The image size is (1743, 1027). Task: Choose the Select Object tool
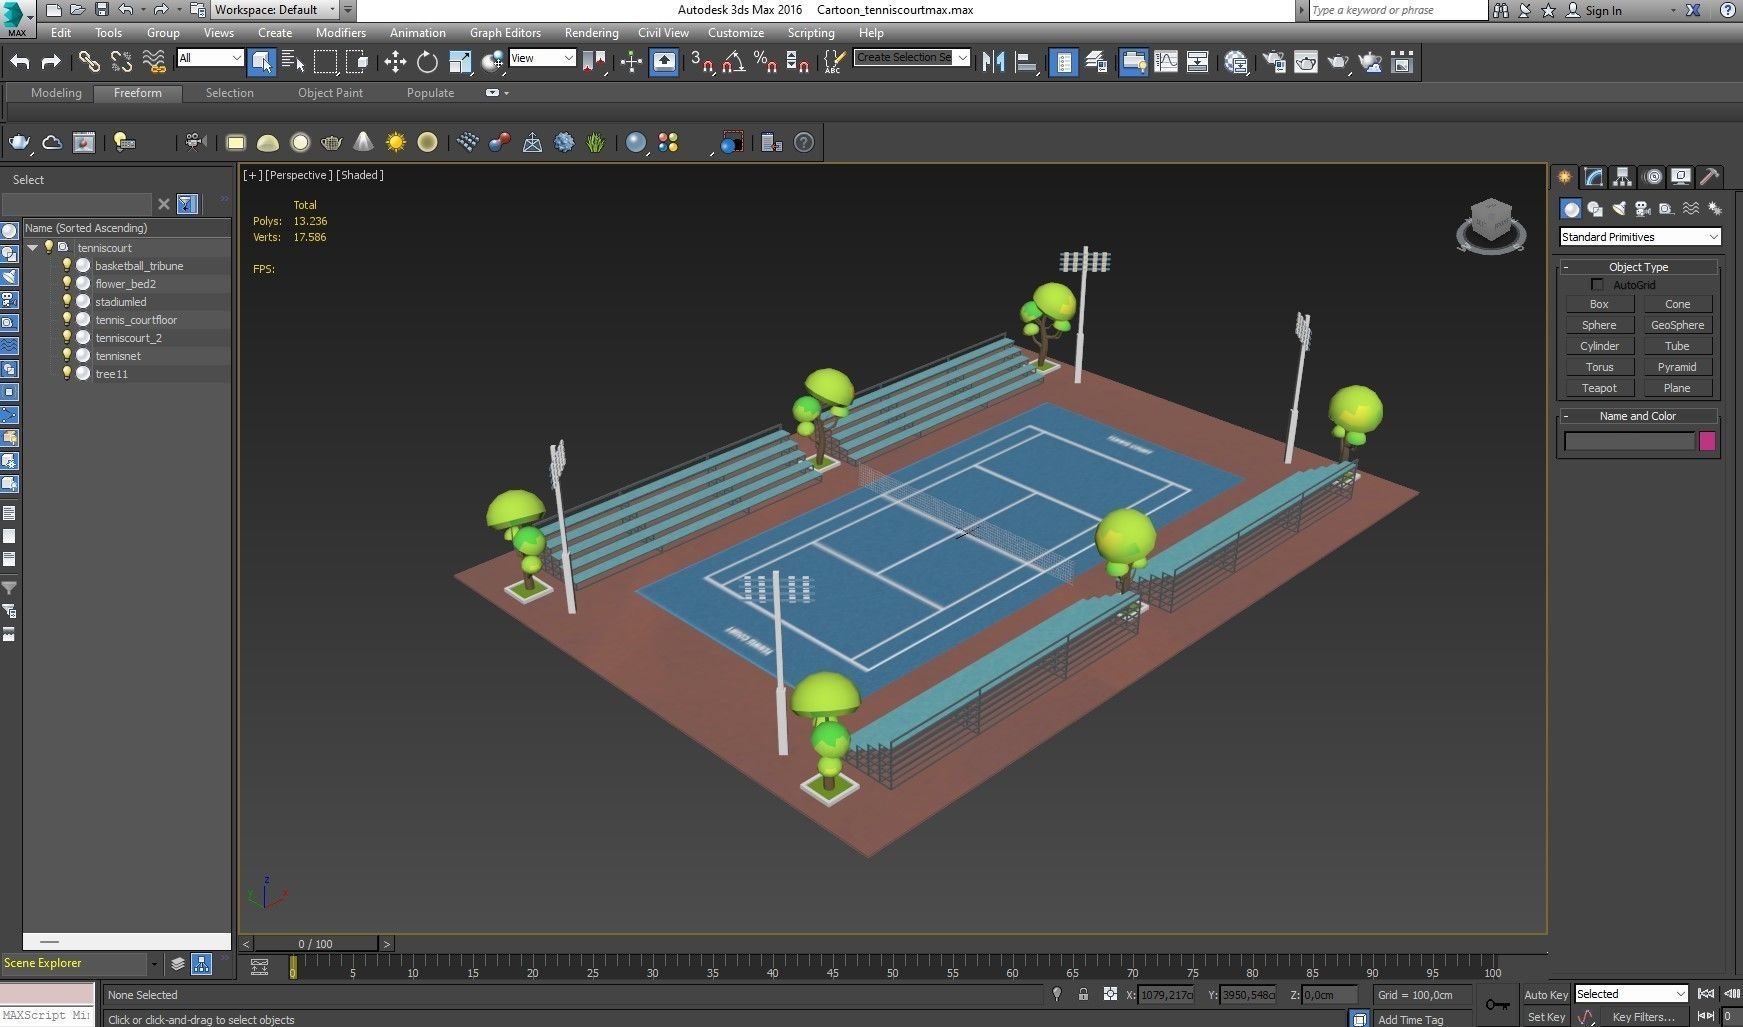261,62
